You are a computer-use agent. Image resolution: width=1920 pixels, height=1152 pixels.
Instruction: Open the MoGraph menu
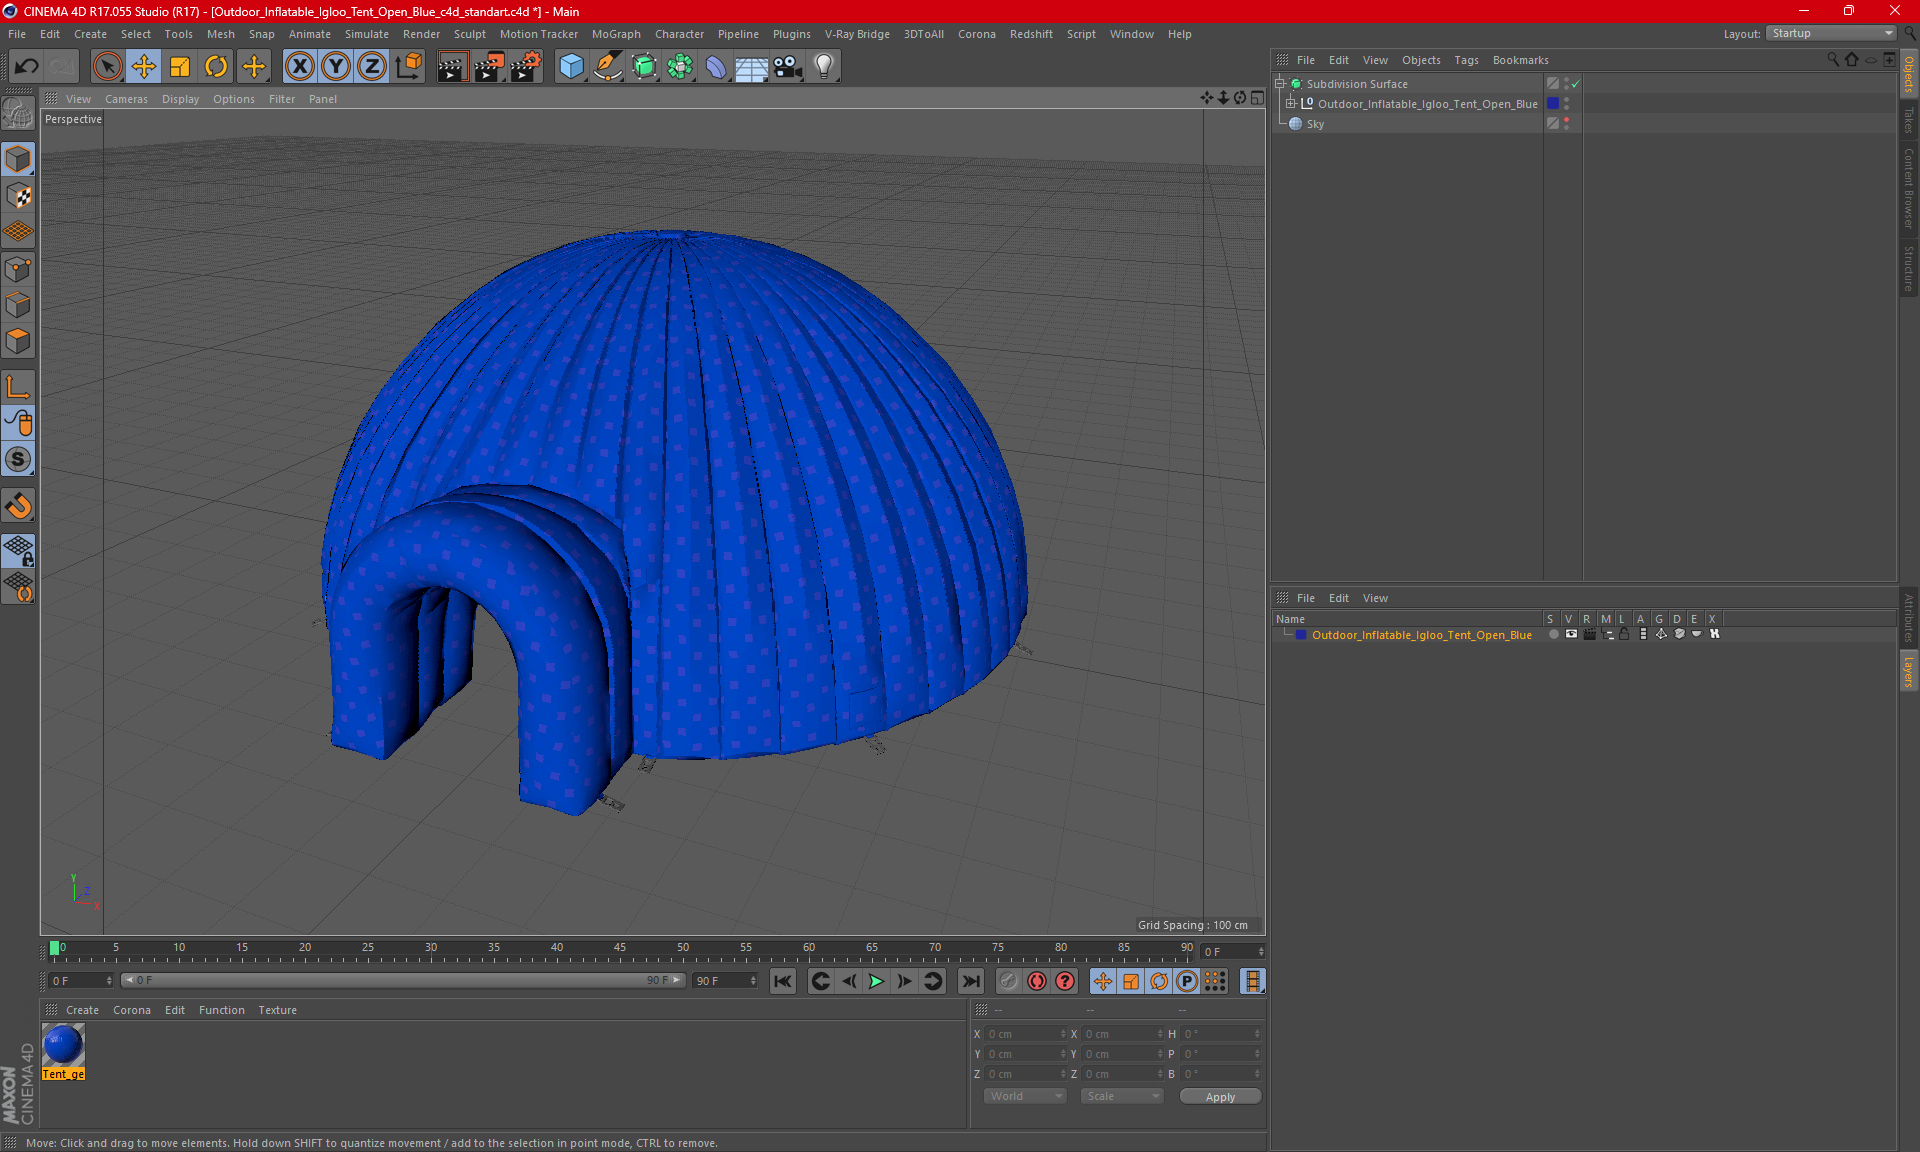coord(616,34)
